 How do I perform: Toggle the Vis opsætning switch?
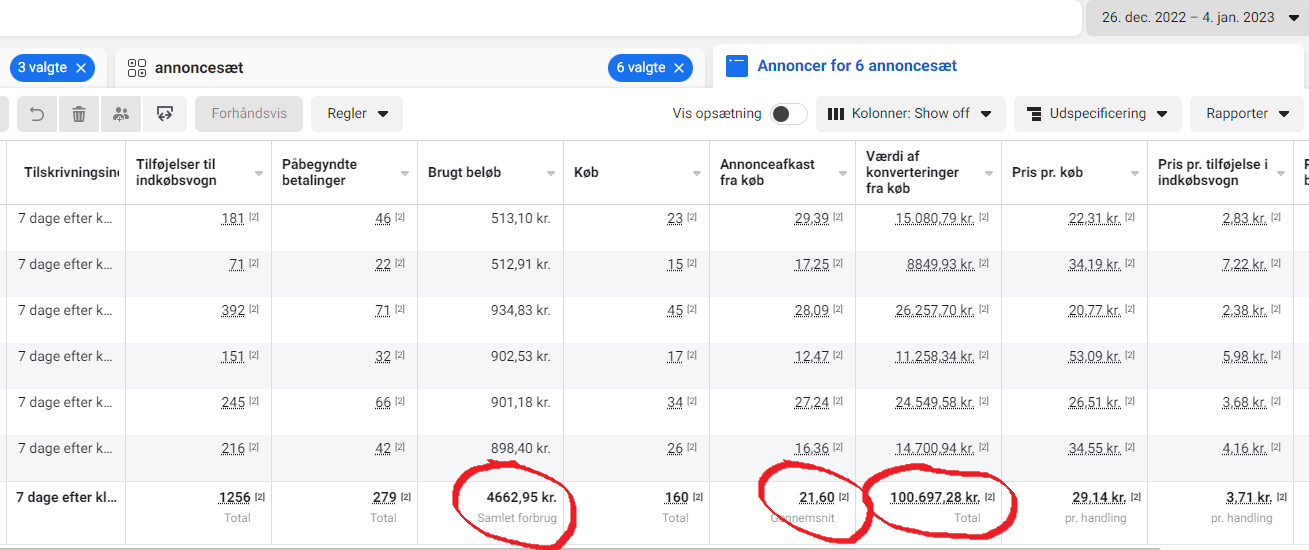click(x=789, y=114)
